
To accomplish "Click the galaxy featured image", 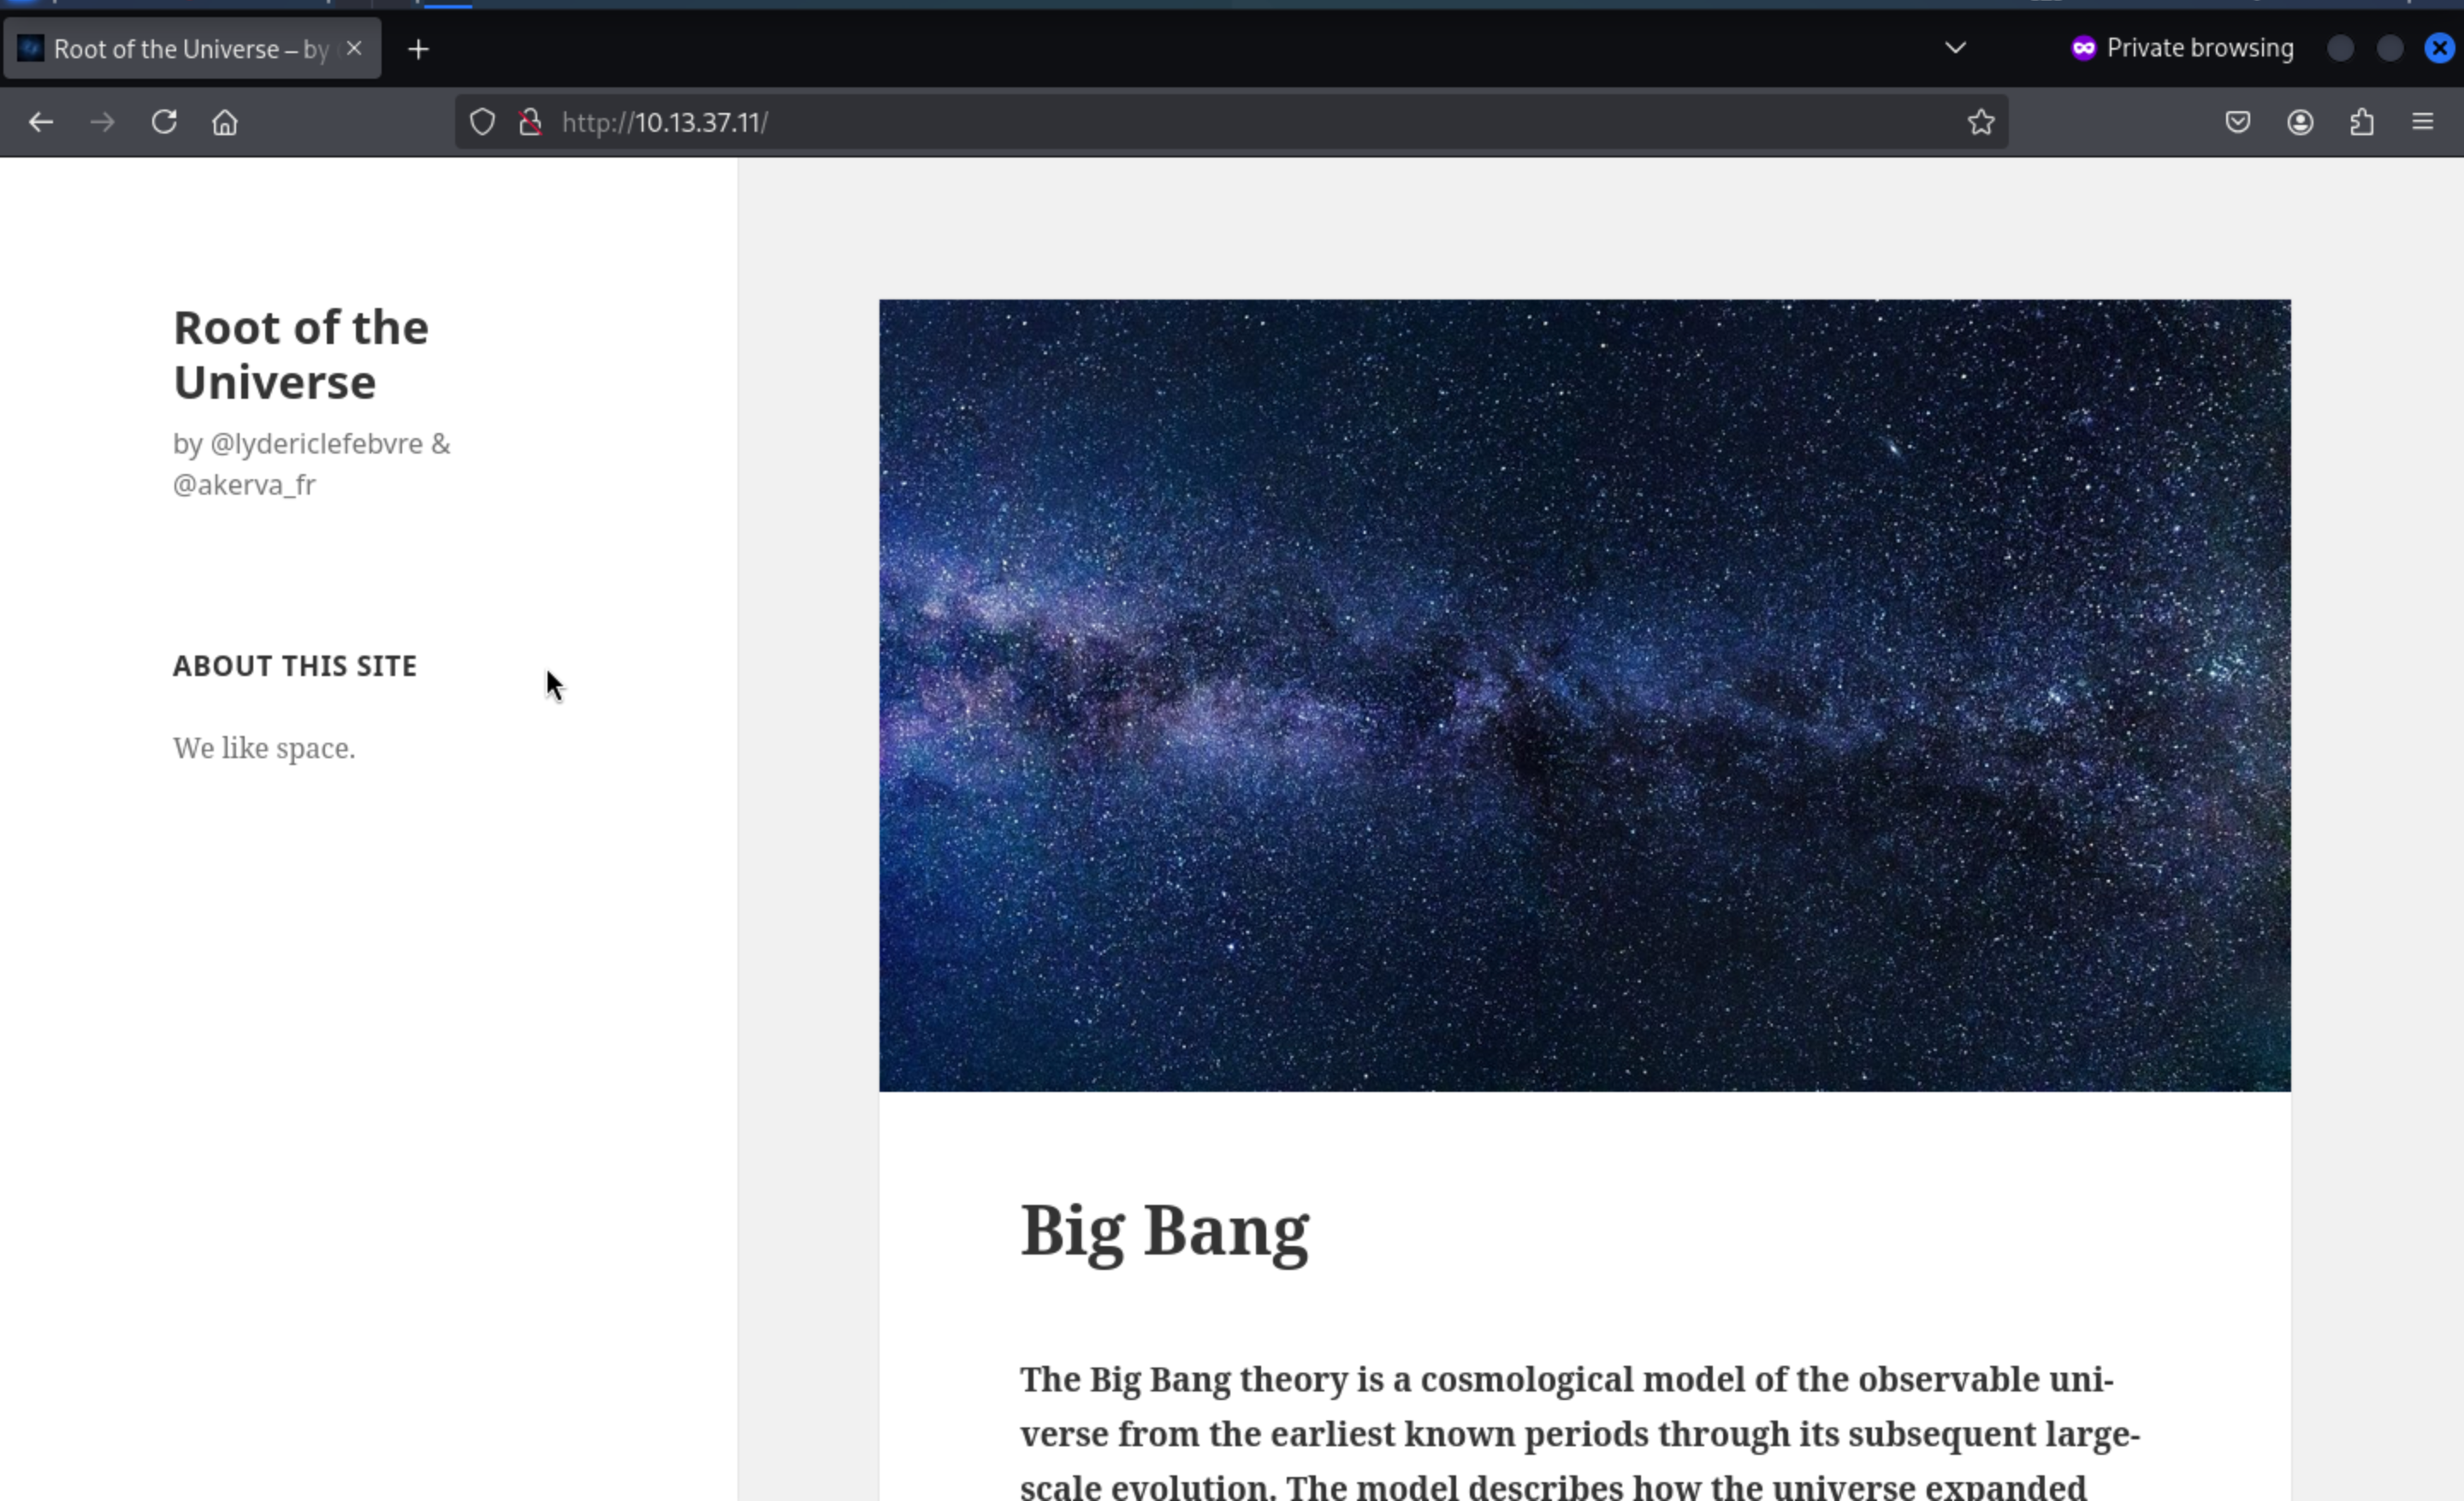I will click(1585, 695).
